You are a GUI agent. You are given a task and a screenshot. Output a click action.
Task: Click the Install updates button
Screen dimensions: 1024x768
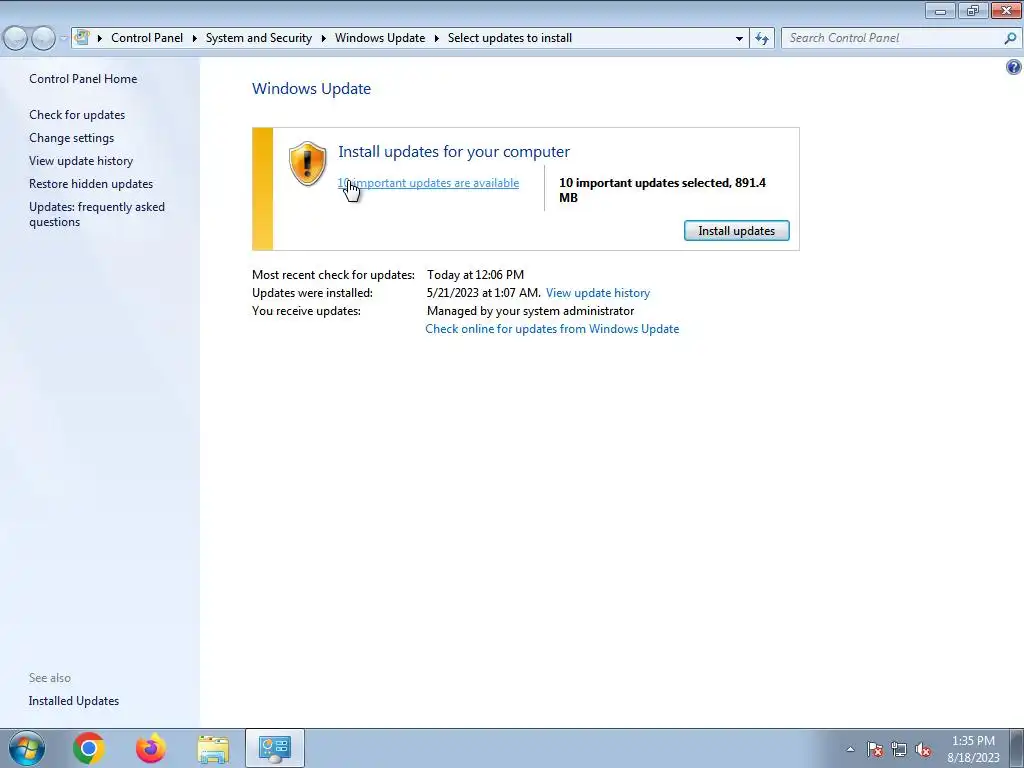point(737,231)
